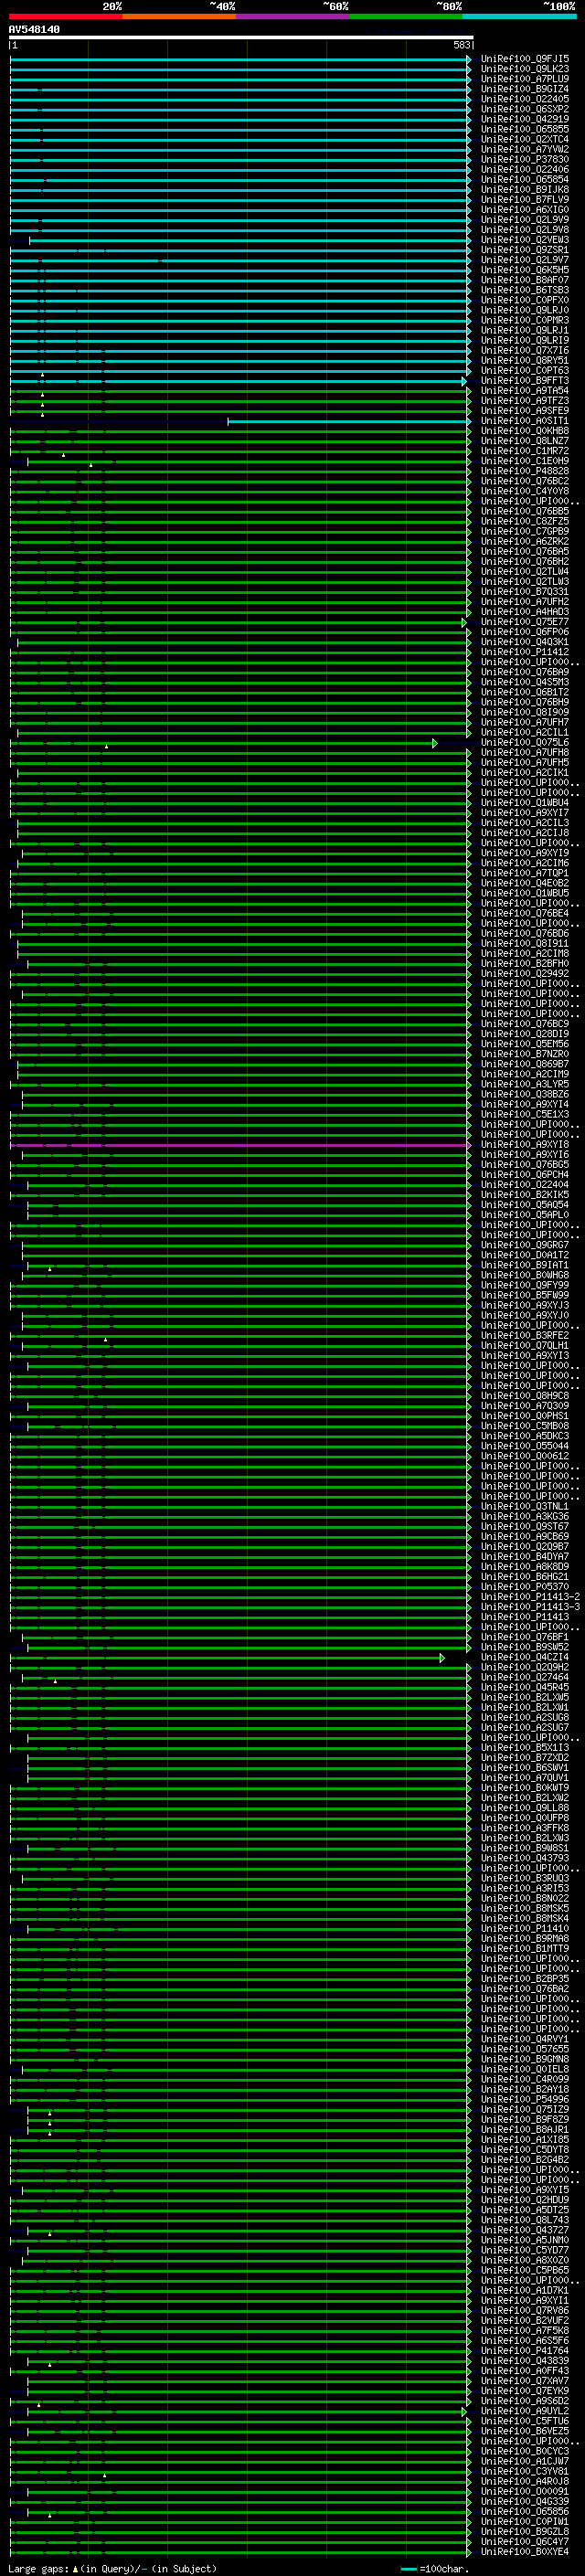This screenshot has height=2576, width=585.
Task: Click the 583 end position label
Action: click(x=461, y=45)
